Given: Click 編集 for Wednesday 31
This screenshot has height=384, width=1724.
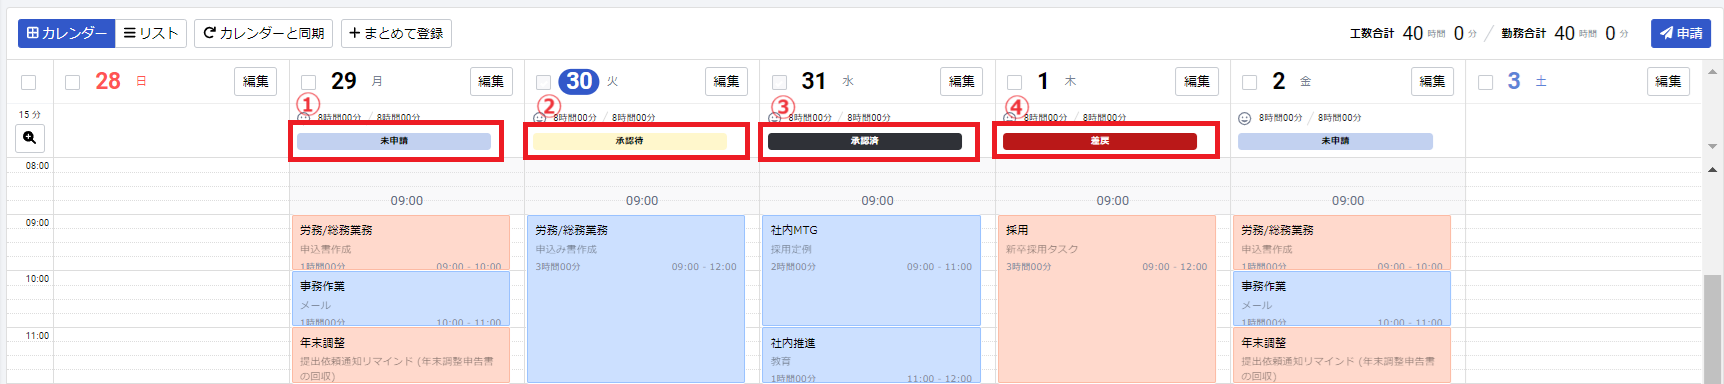Looking at the screenshot, I should (962, 81).
